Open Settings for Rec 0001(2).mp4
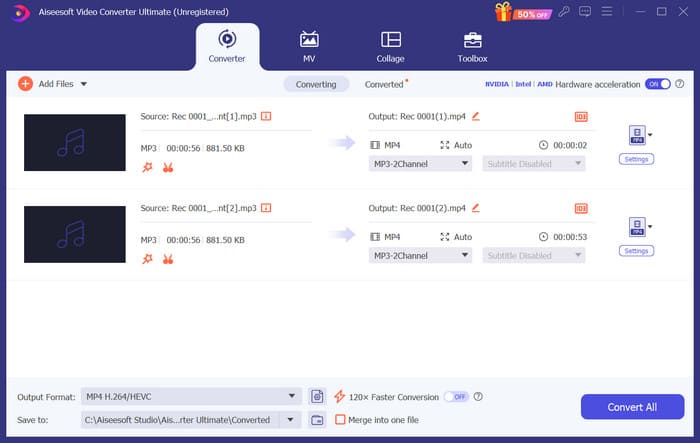This screenshot has width=700, height=443. (x=636, y=251)
